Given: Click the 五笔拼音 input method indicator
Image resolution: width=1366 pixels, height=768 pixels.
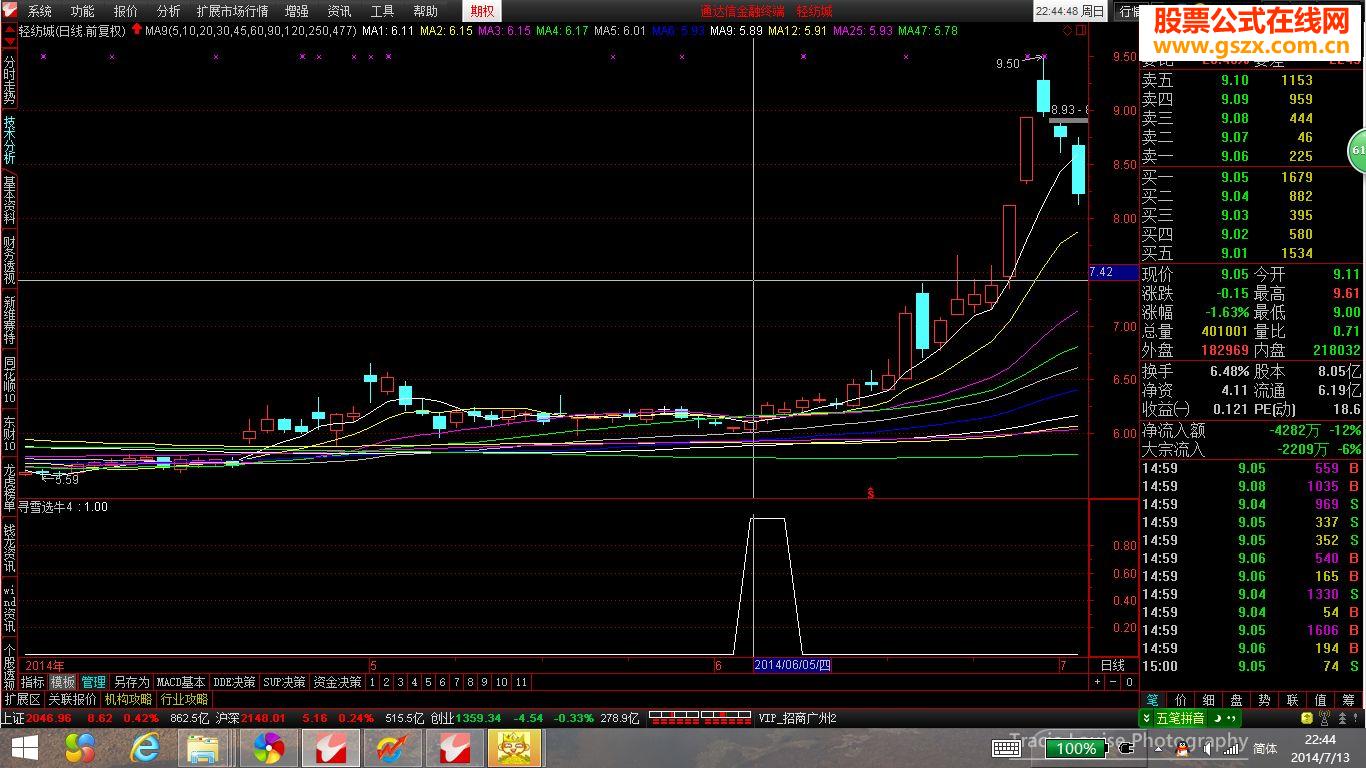Looking at the screenshot, I should pos(1181,718).
